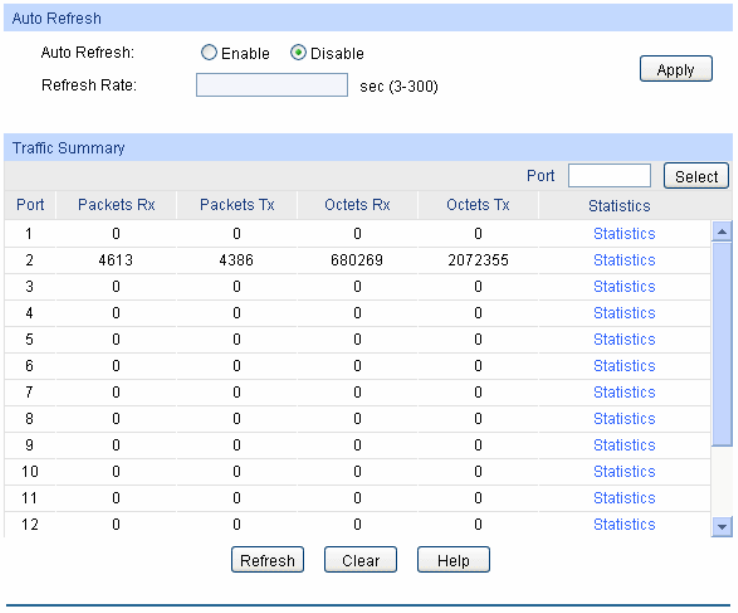Open Statistics link for port 12
This screenshot has width=738, height=613.
(624, 524)
